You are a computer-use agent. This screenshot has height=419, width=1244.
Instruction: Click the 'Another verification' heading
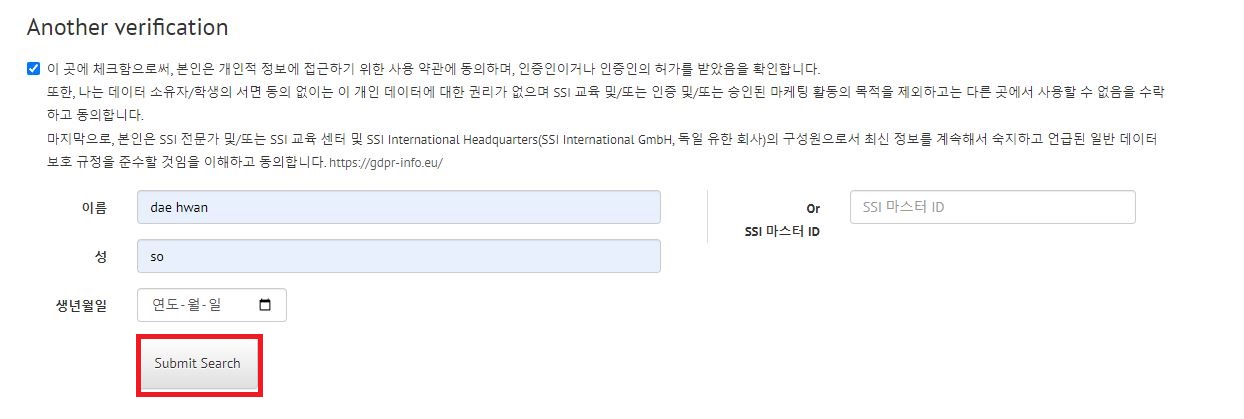[x=127, y=27]
